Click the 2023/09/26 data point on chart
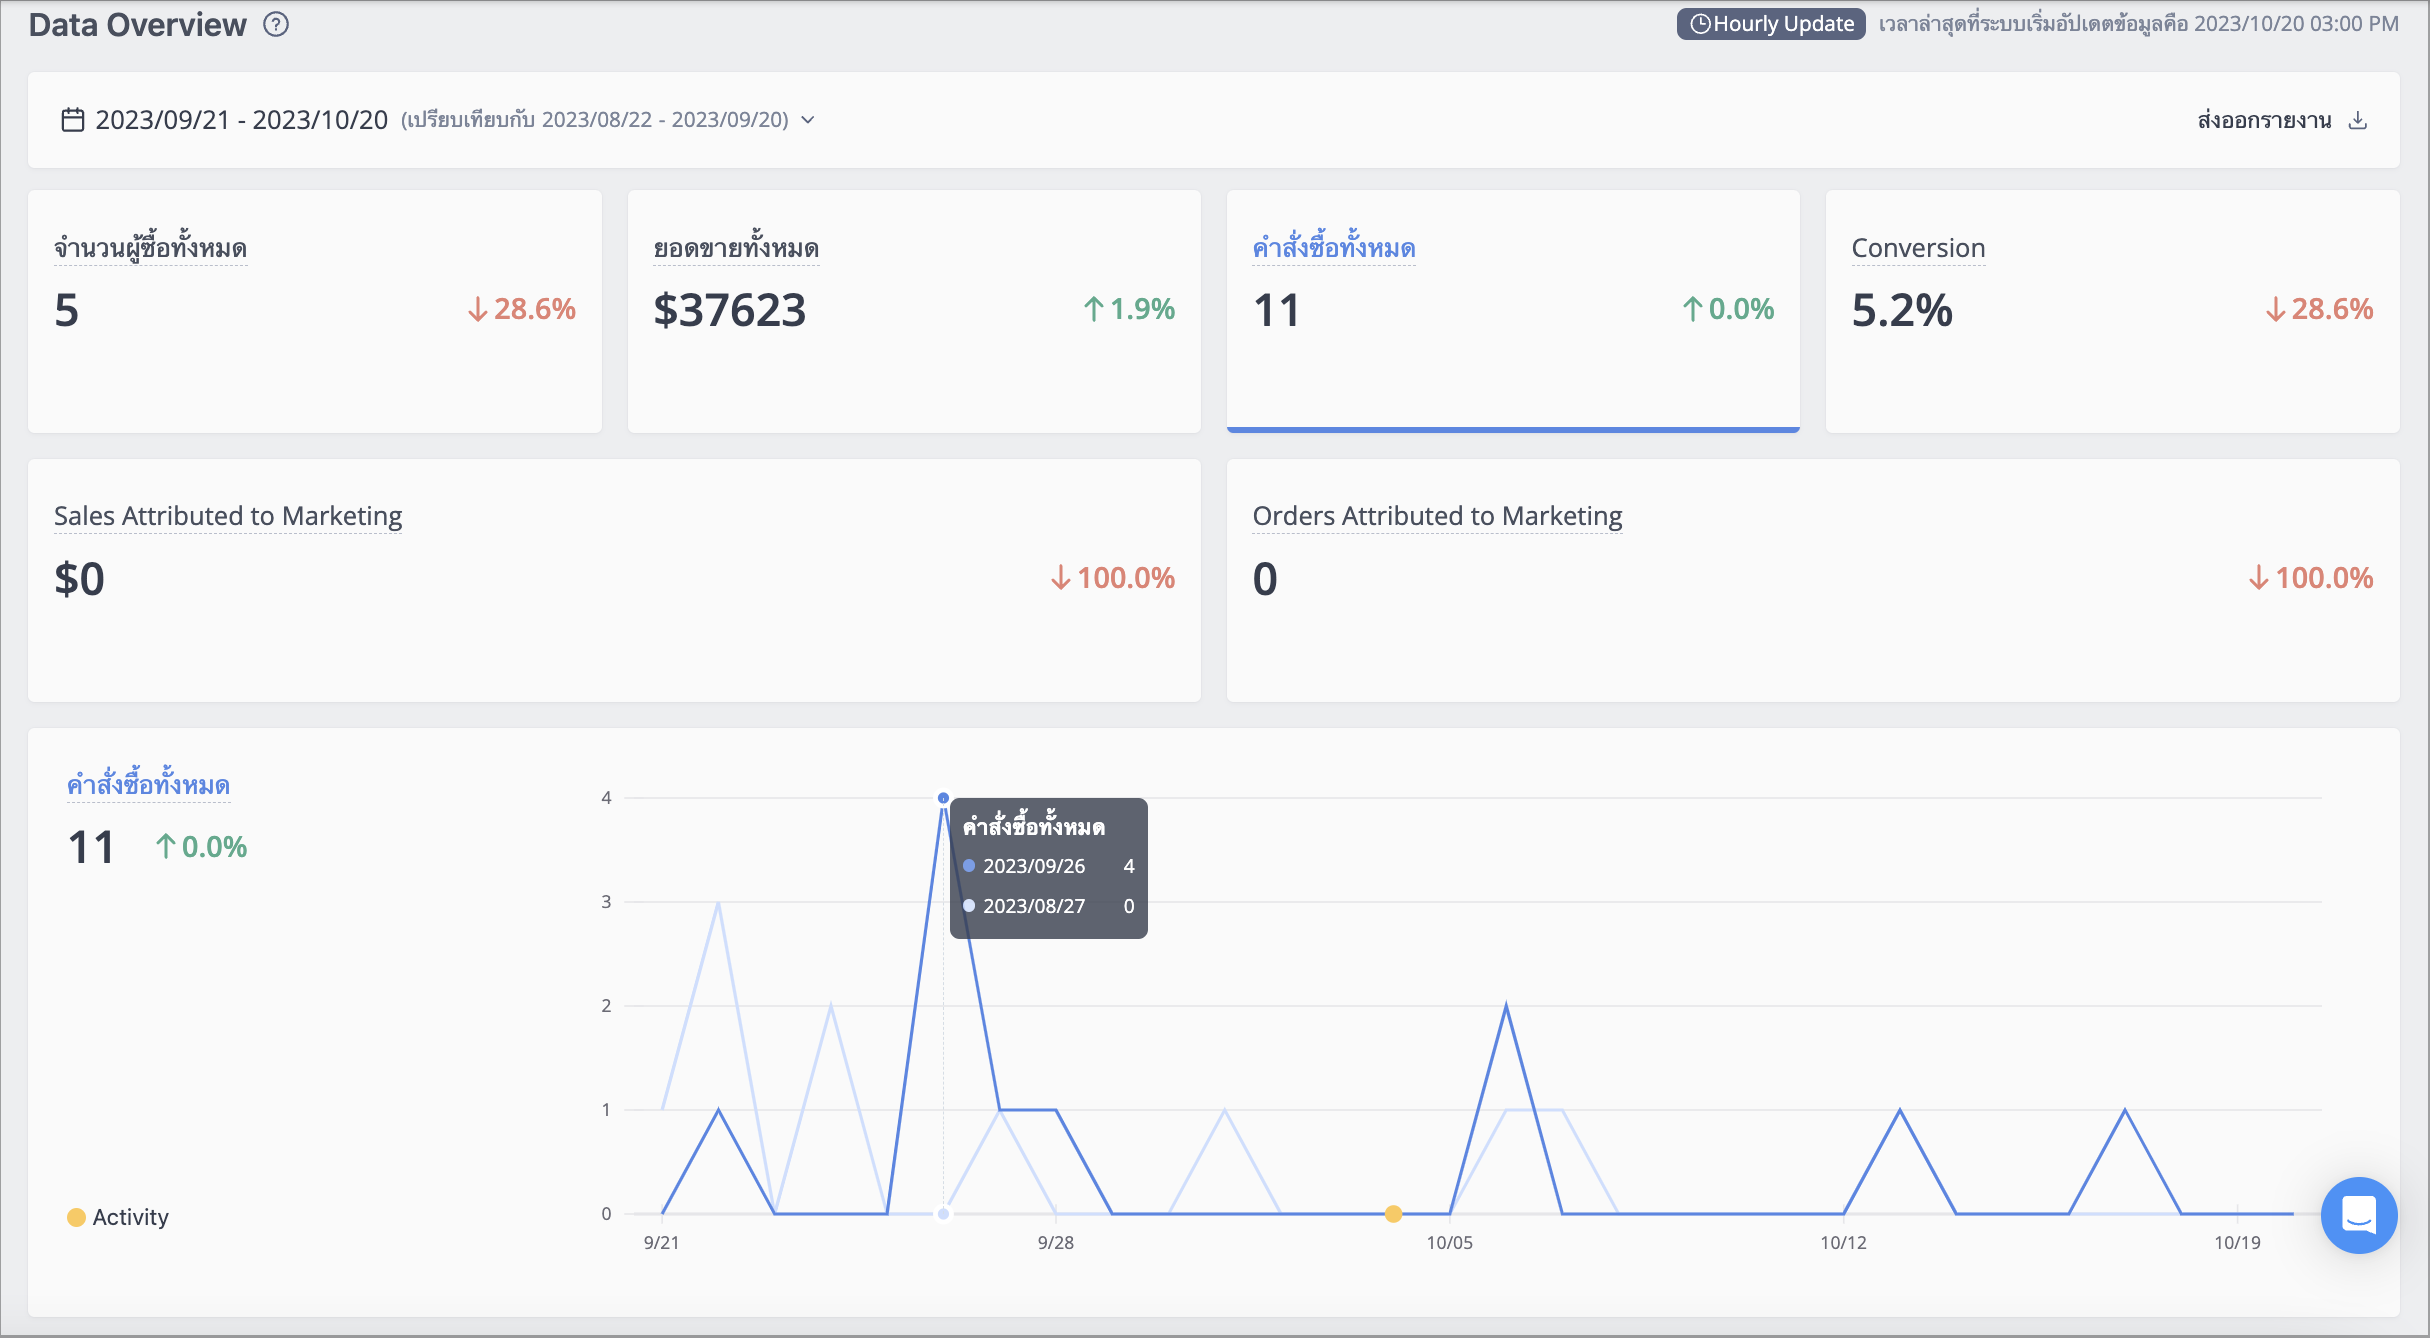The image size is (2430, 1338). tap(943, 798)
